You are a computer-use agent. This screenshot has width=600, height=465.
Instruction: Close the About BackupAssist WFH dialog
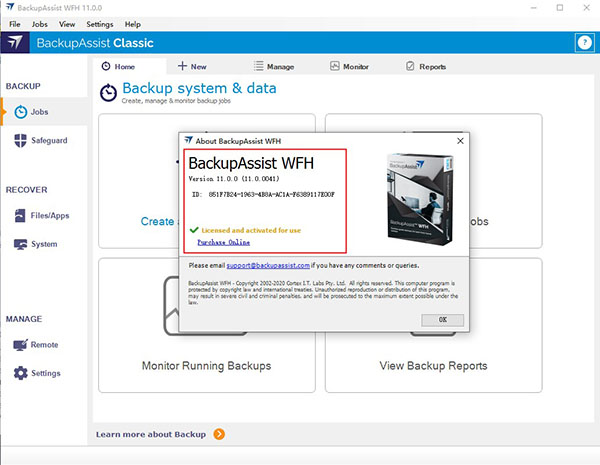459,141
